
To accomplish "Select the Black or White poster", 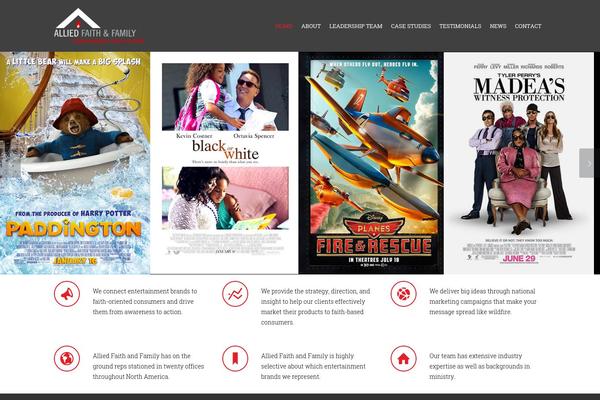I will [x=224, y=163].
